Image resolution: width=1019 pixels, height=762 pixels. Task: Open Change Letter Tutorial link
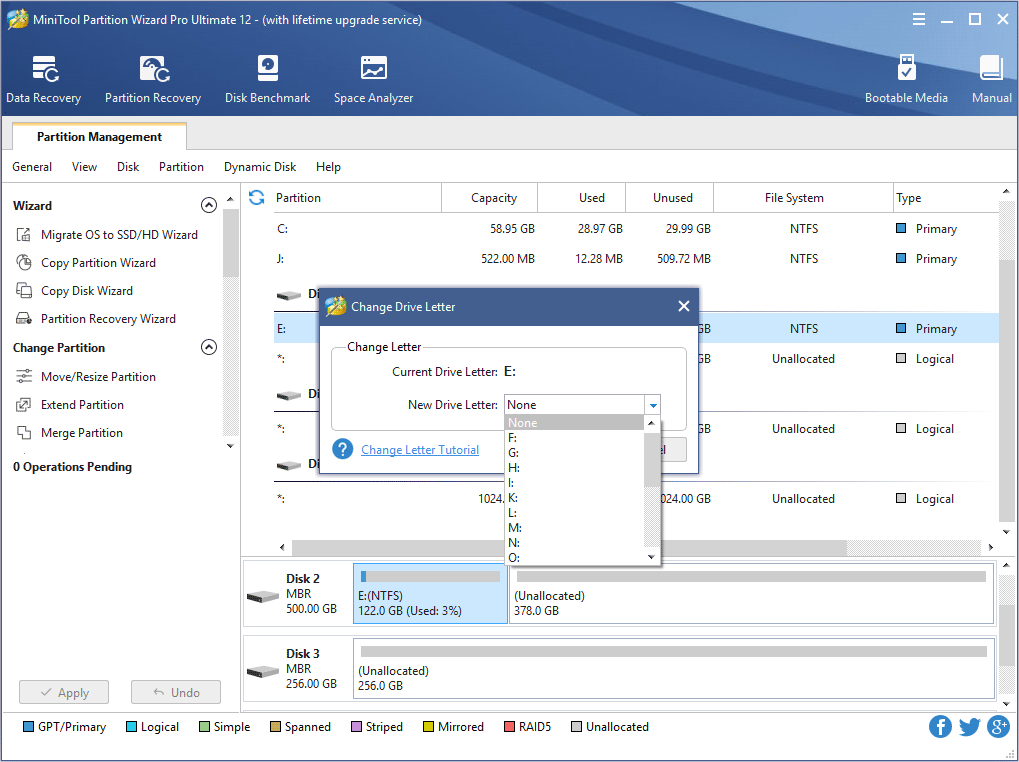pyautogui.click(x=420, y=450)
